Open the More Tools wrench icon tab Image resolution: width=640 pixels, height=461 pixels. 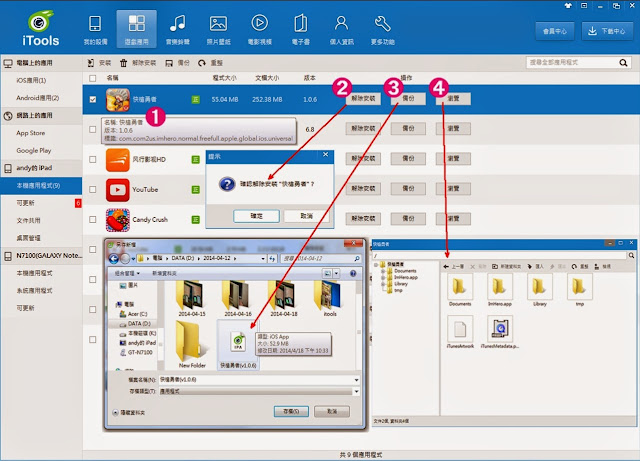pyautogui.click(x=382, y=29)
